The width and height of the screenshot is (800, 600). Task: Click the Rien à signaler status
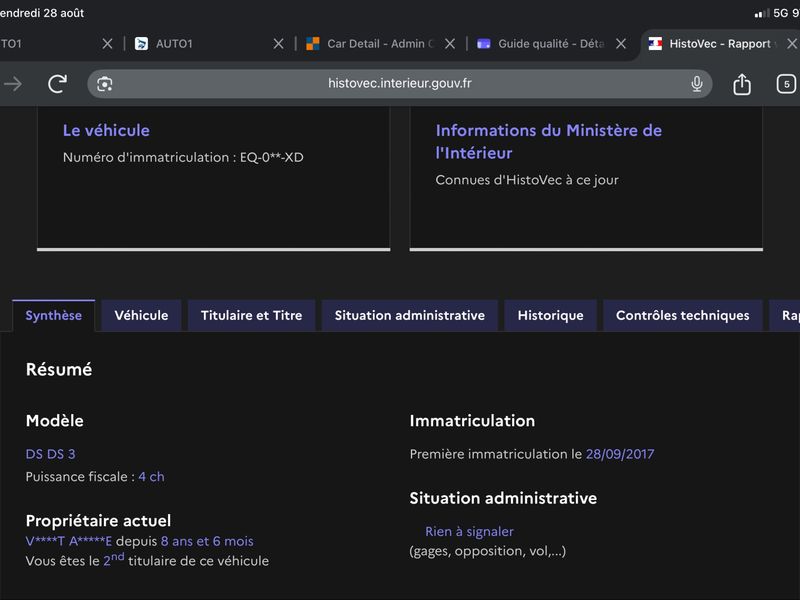point(469,532)
